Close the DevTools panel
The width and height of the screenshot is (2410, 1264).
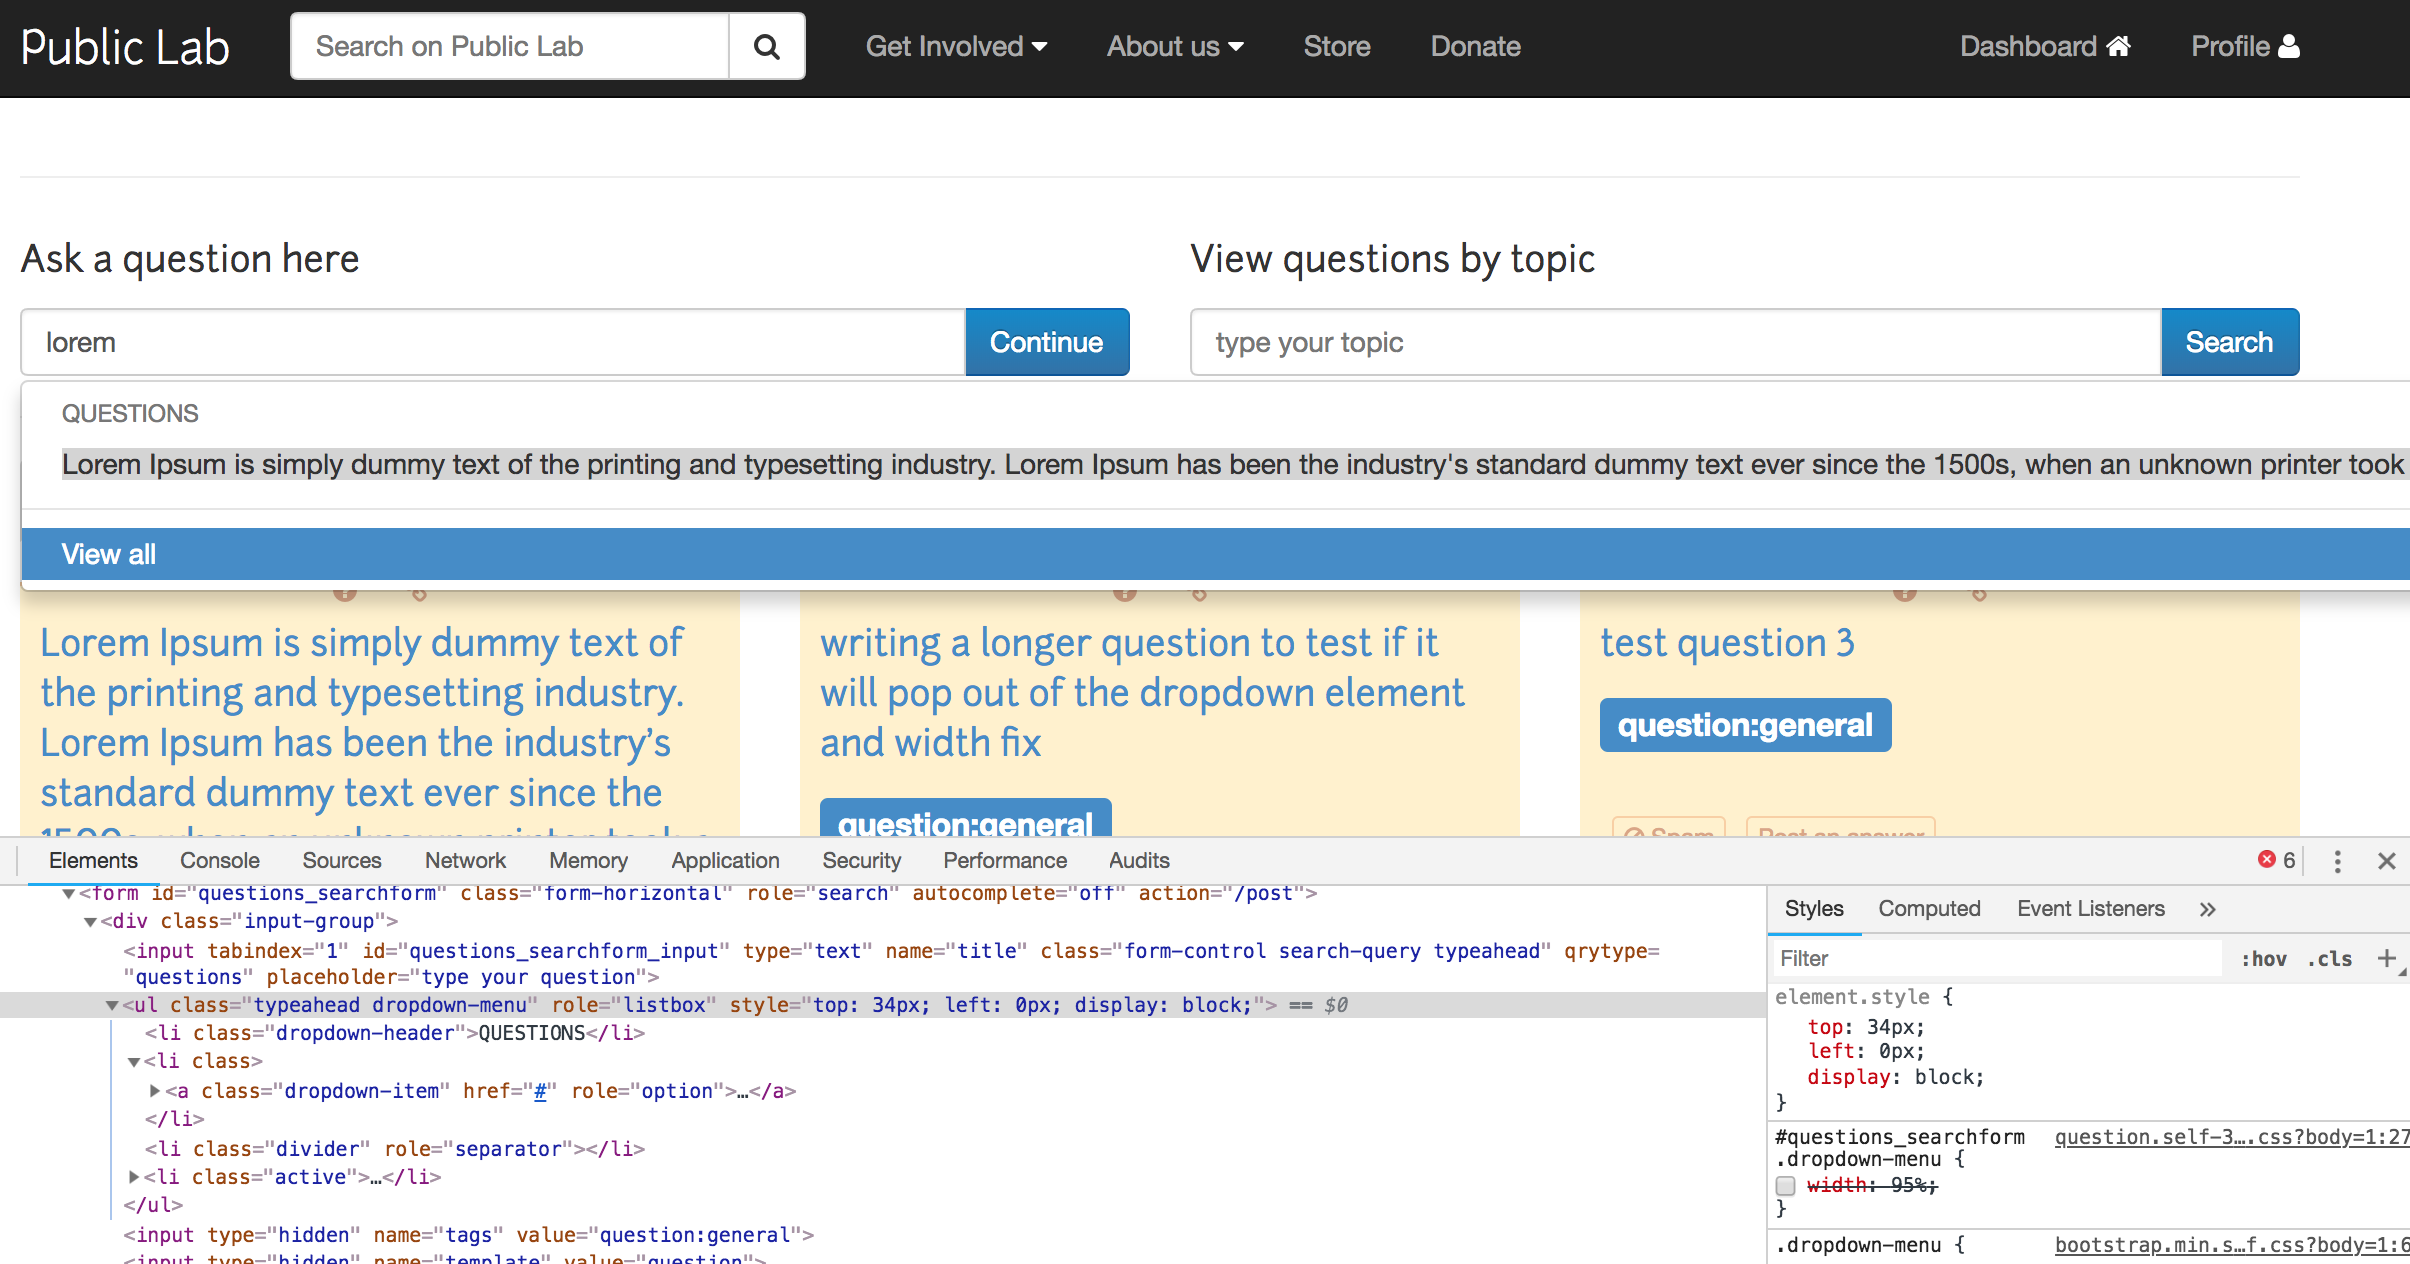coord(2387,861)
